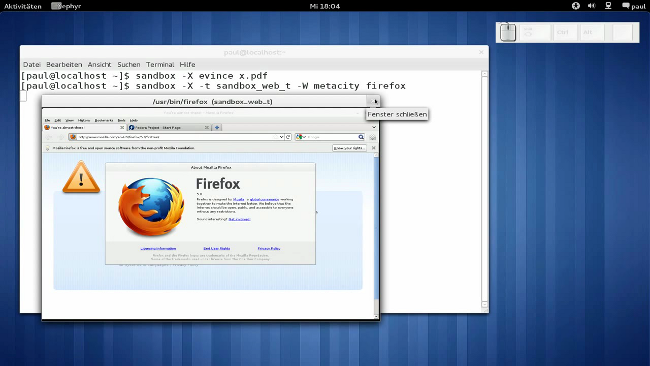
Task: Dismiss the notification bar with its X
Action: pos(374,148)
